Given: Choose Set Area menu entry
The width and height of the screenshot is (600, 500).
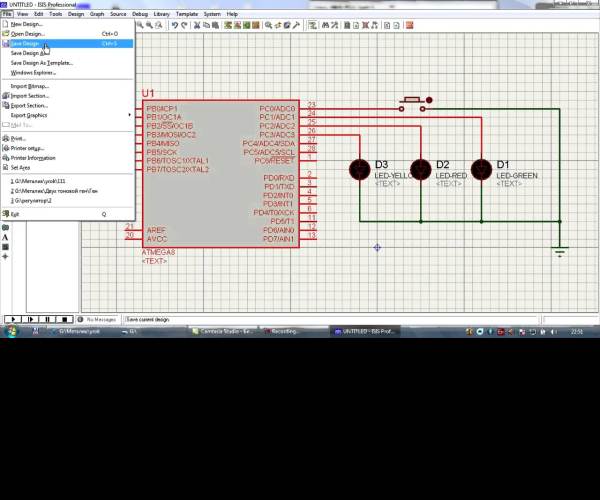Looking at the screenshot, I should 67,167.
